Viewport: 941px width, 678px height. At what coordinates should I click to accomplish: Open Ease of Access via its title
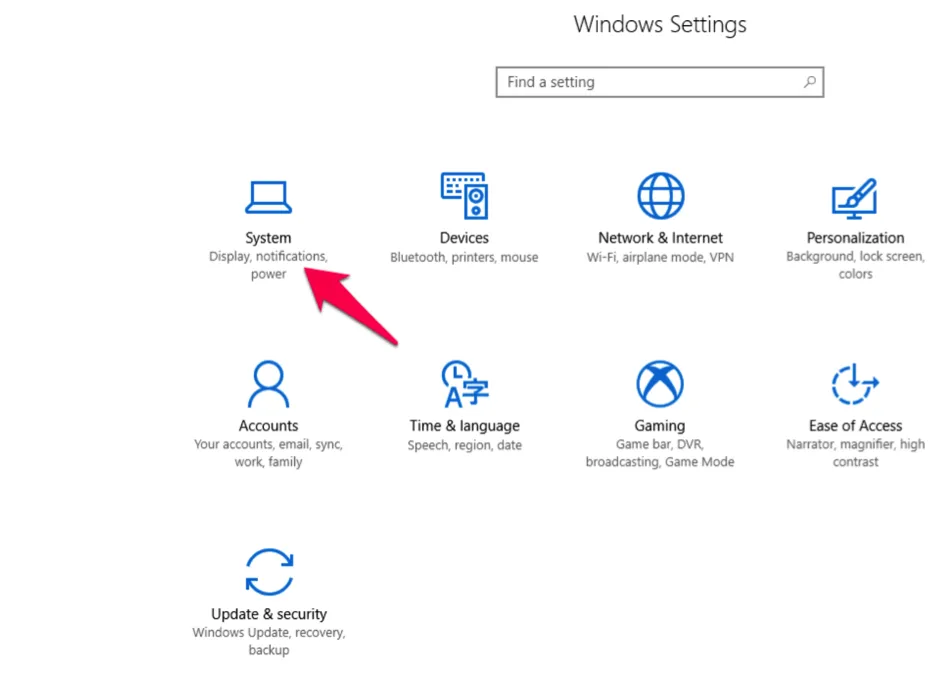coord(855,425)
